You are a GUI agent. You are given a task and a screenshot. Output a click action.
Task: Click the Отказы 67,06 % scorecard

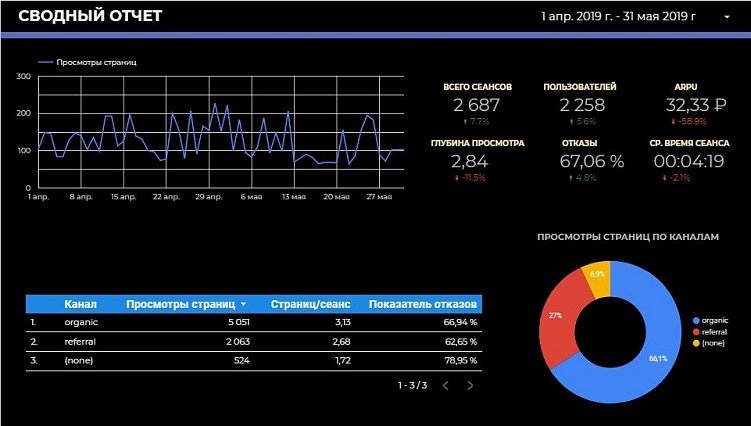(x=592, y=161)
